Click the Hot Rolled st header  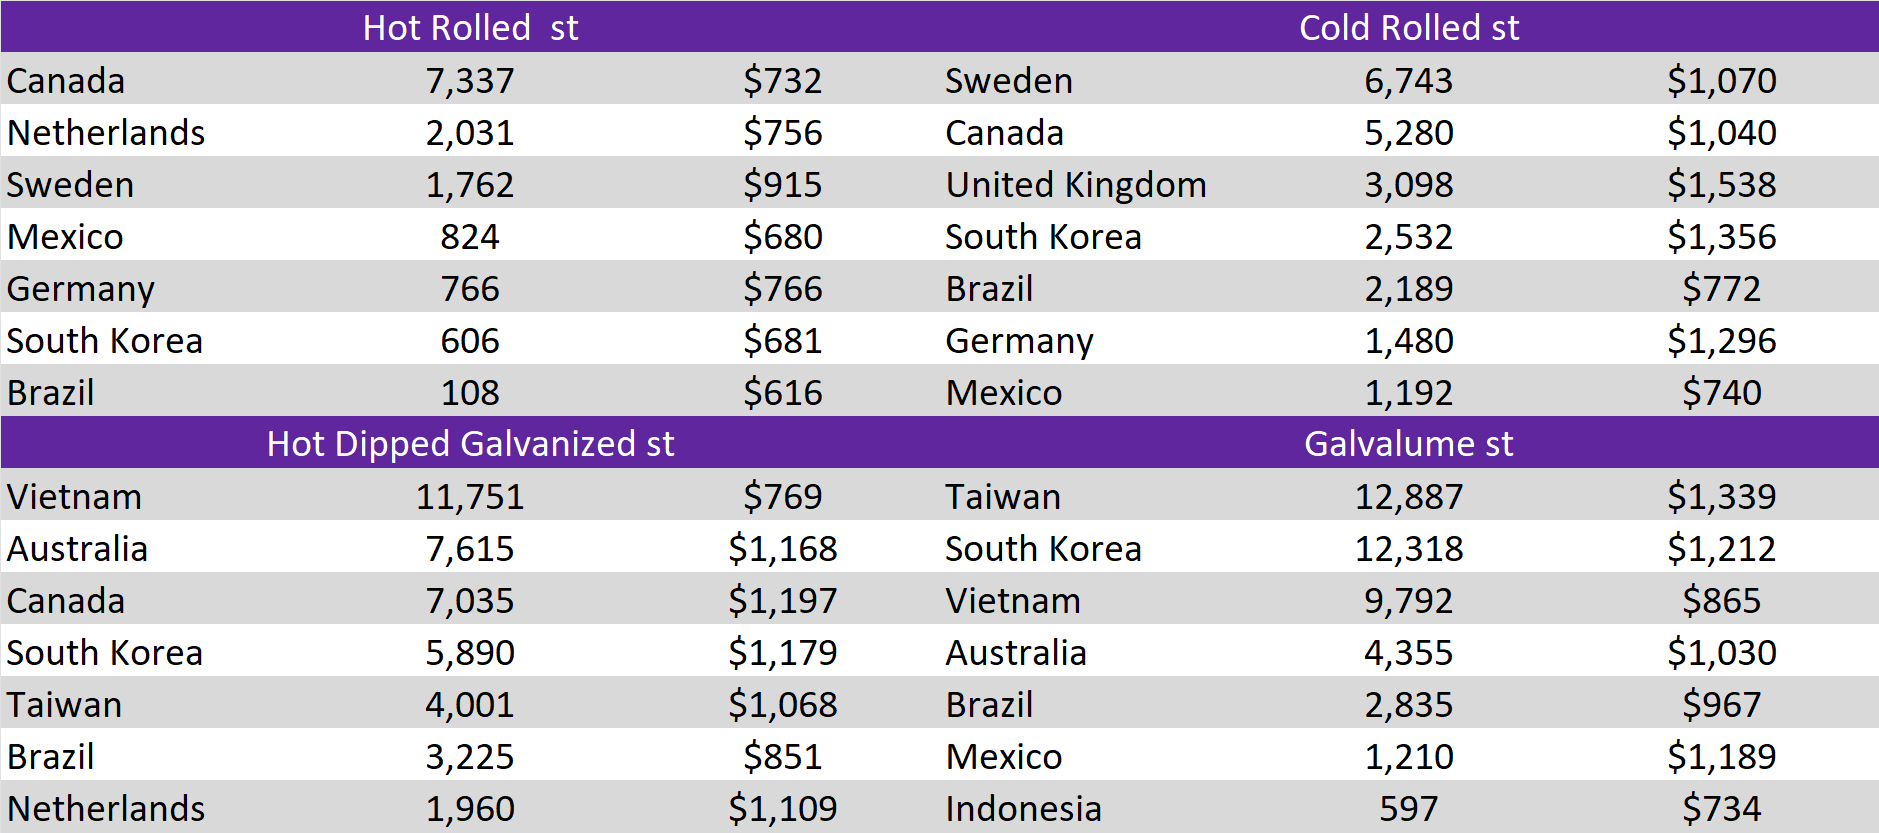click(x=470, y=27)
